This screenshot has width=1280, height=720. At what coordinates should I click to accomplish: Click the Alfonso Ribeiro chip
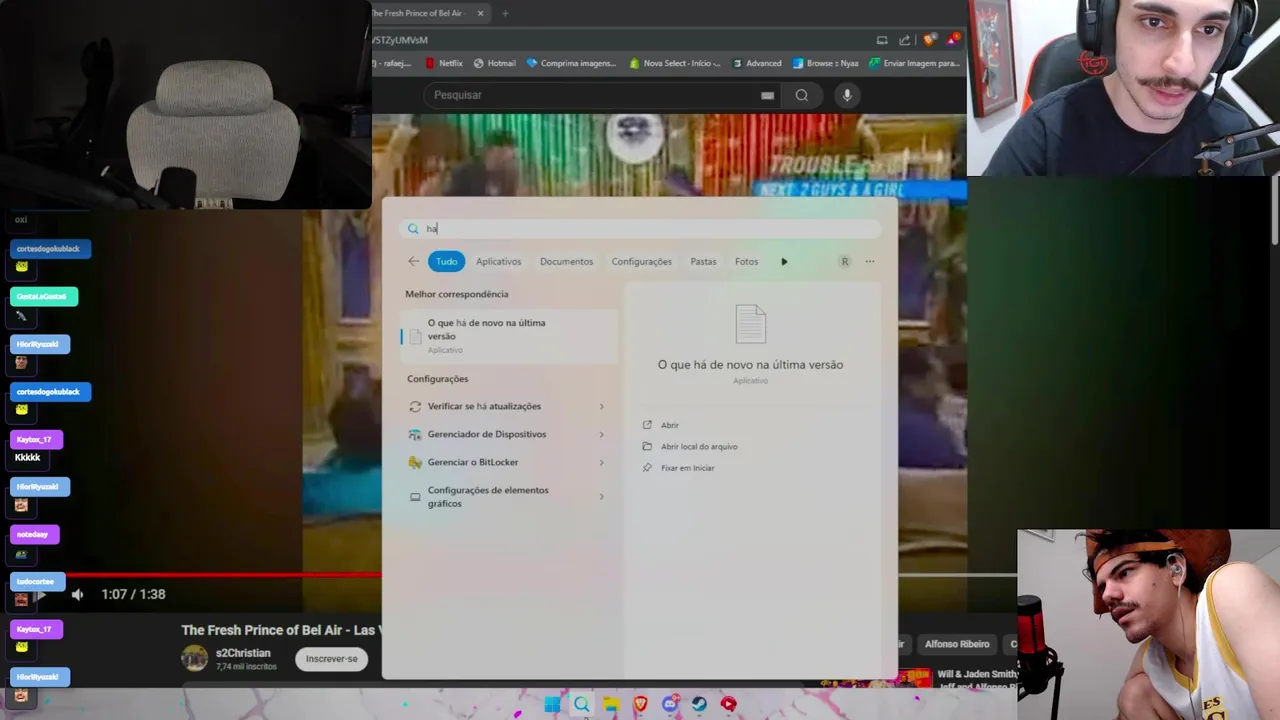[x=957, y=644]
